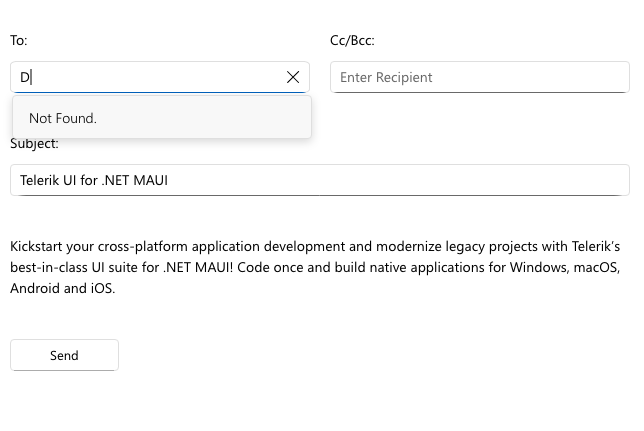This screenshot has height=431, width=644.
Task: Clear the To field with the X icon
Action: click(293, 77)
